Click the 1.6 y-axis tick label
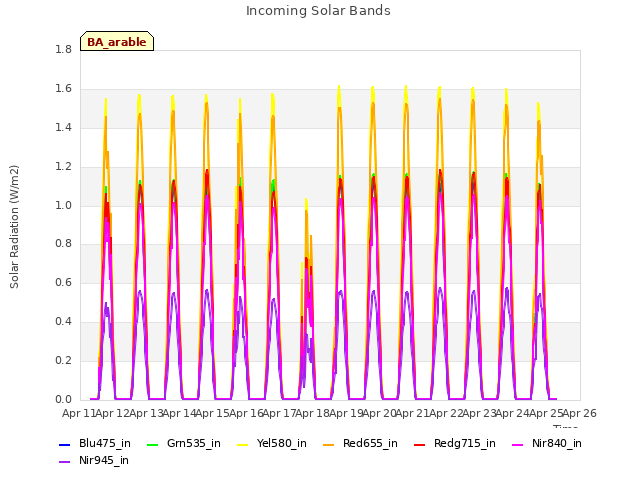The width and height of the screenshot is (640, 480). (x=63, y=89)
